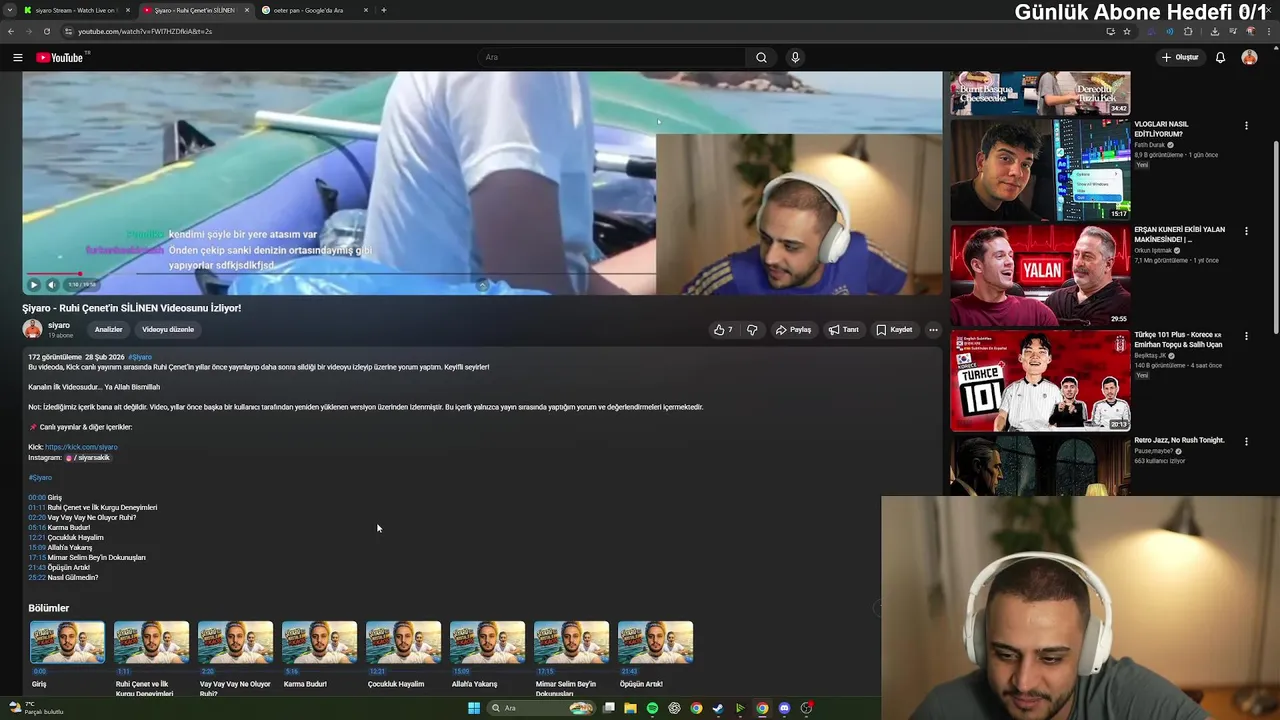Open the siyaro channel avatar

click(x=32, y=329)
